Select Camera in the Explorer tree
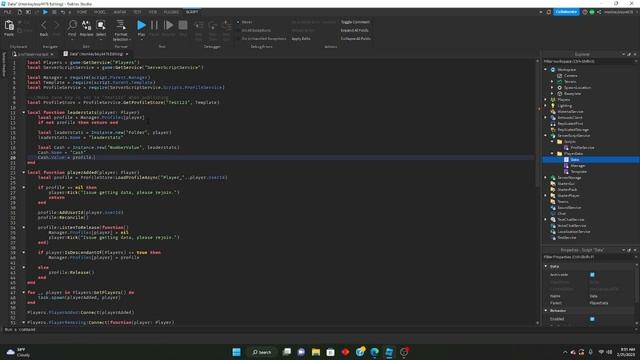This screenshot has height=360, width=640. point(570,76)
